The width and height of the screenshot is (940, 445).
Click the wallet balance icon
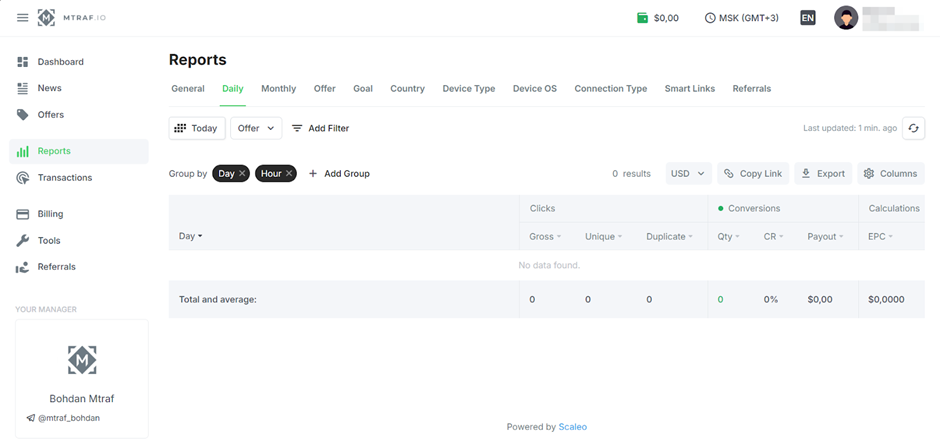(642, 18)
